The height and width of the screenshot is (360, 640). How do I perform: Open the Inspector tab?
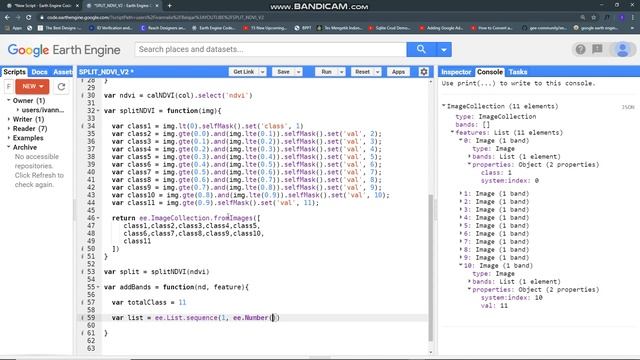(x=456, y=72)
